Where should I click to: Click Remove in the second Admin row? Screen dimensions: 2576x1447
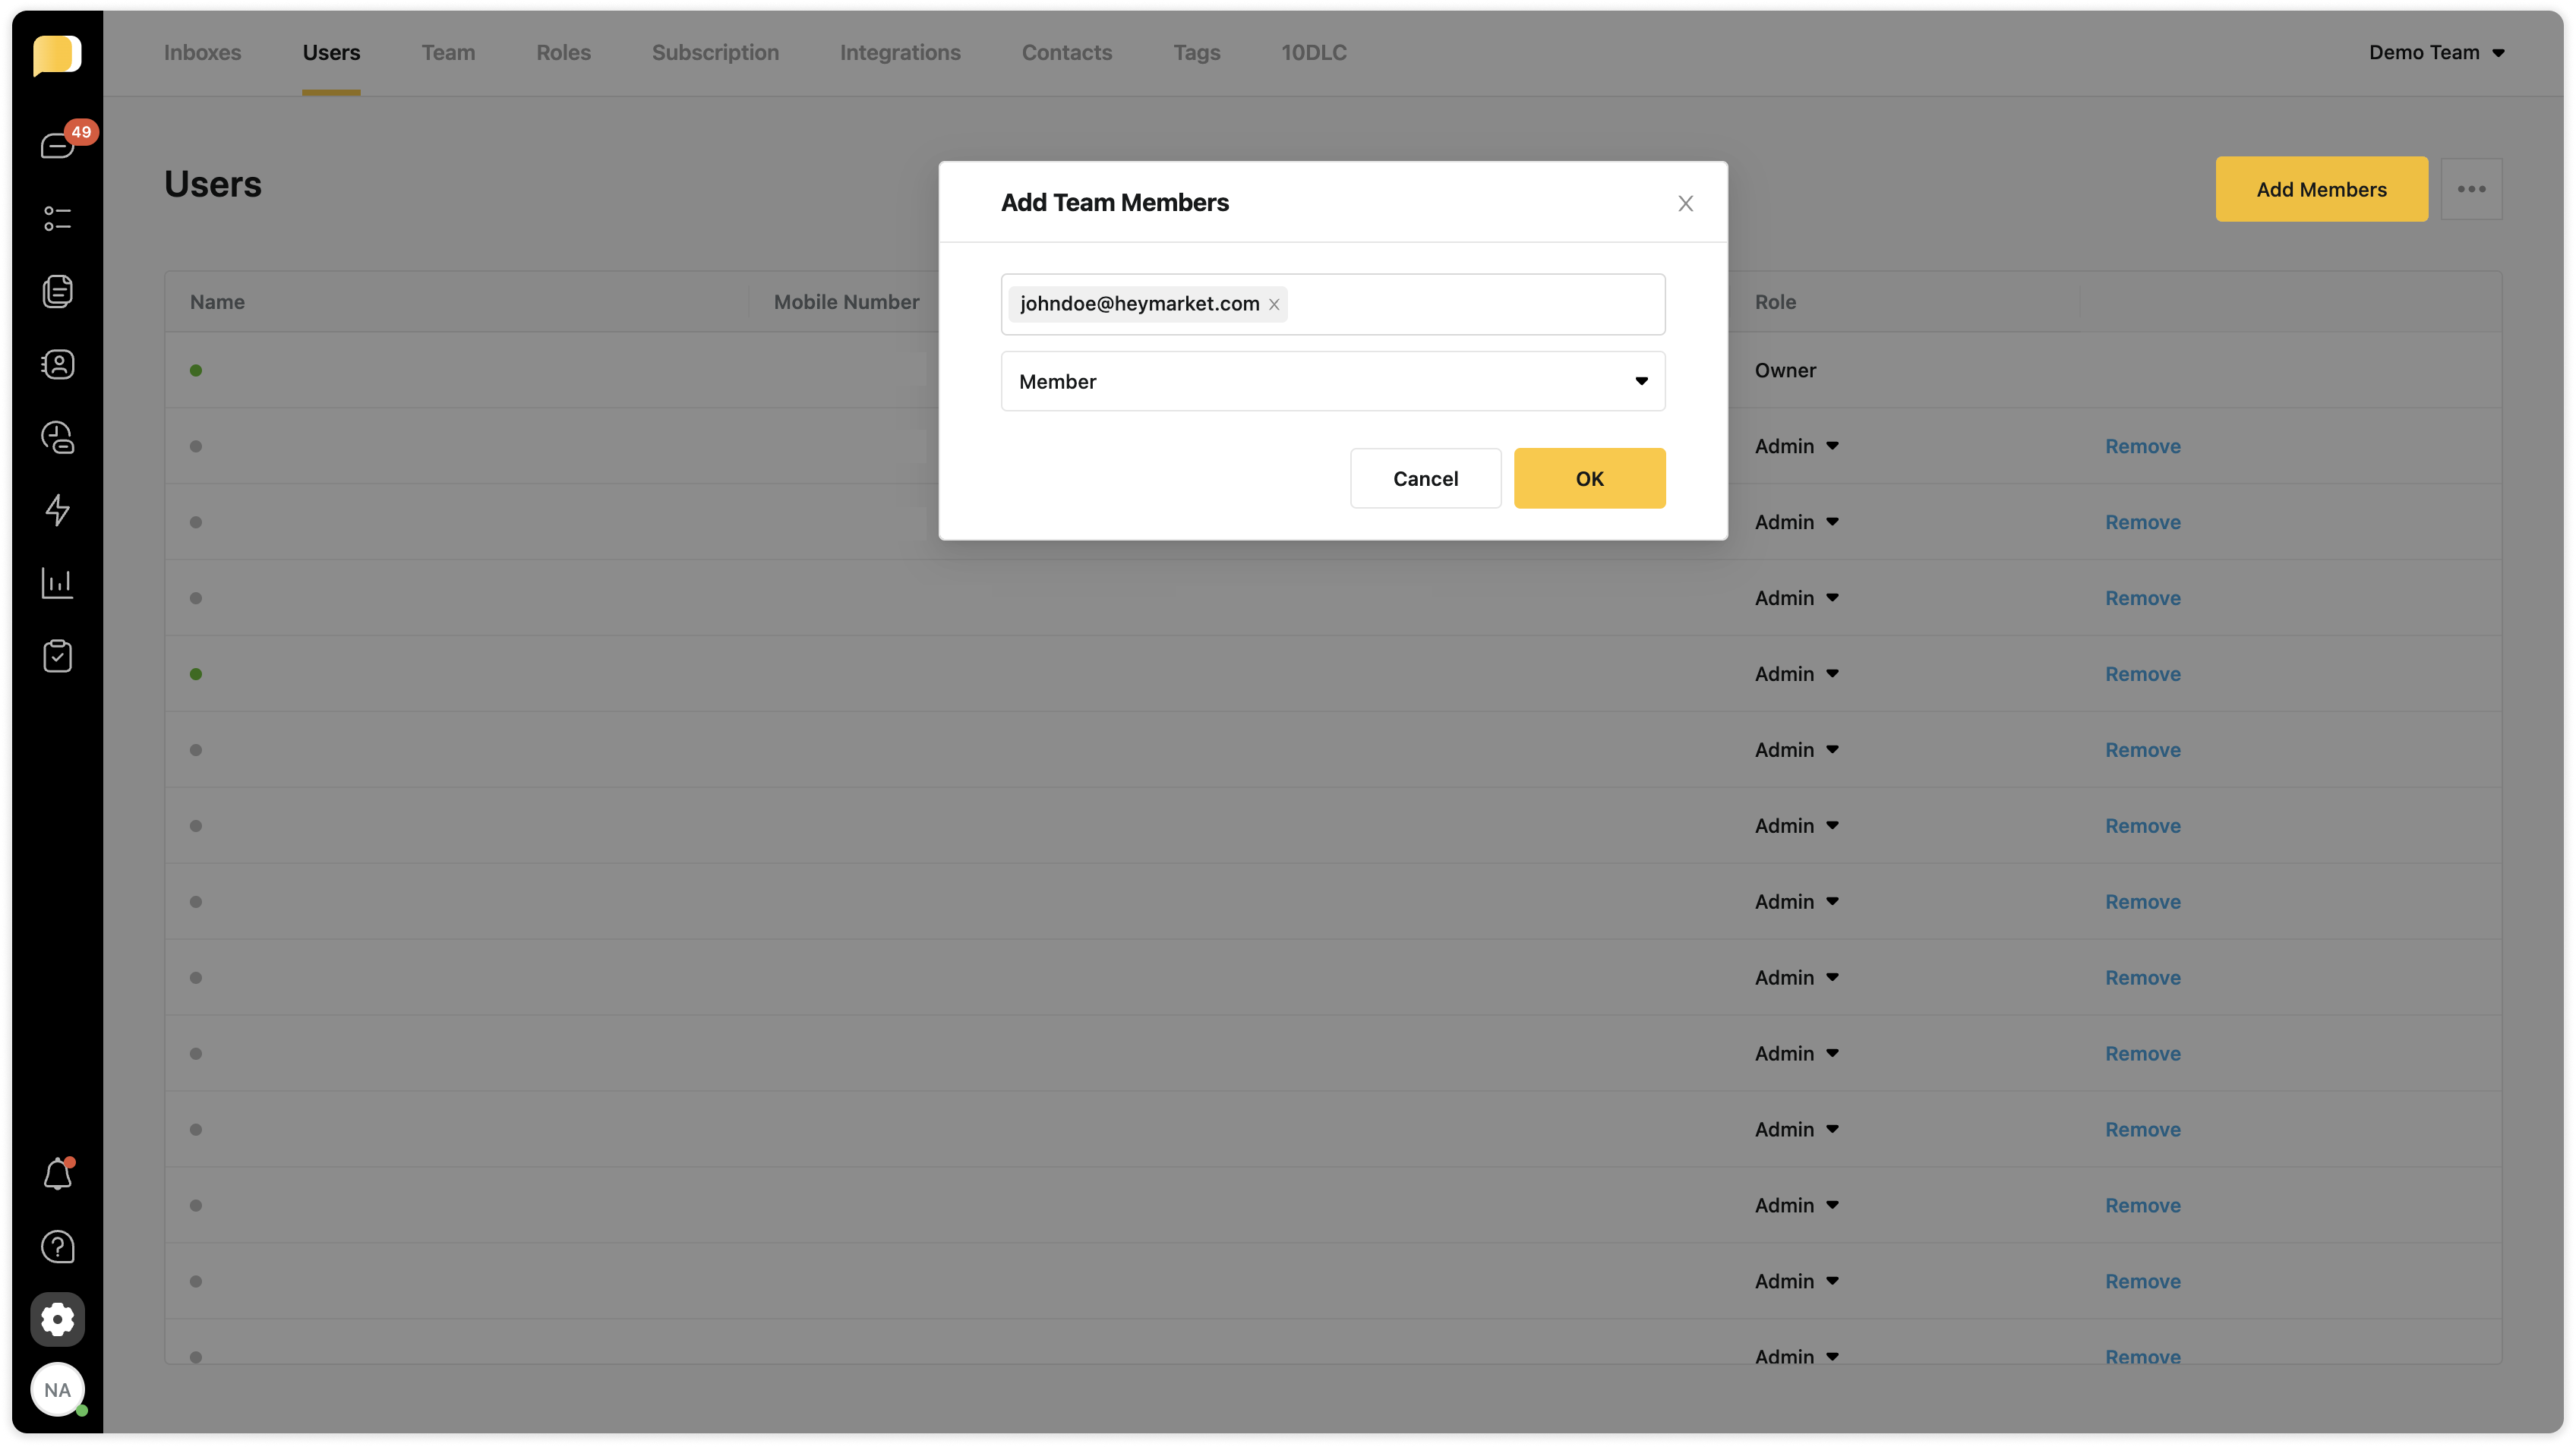tap(2142, 522)
